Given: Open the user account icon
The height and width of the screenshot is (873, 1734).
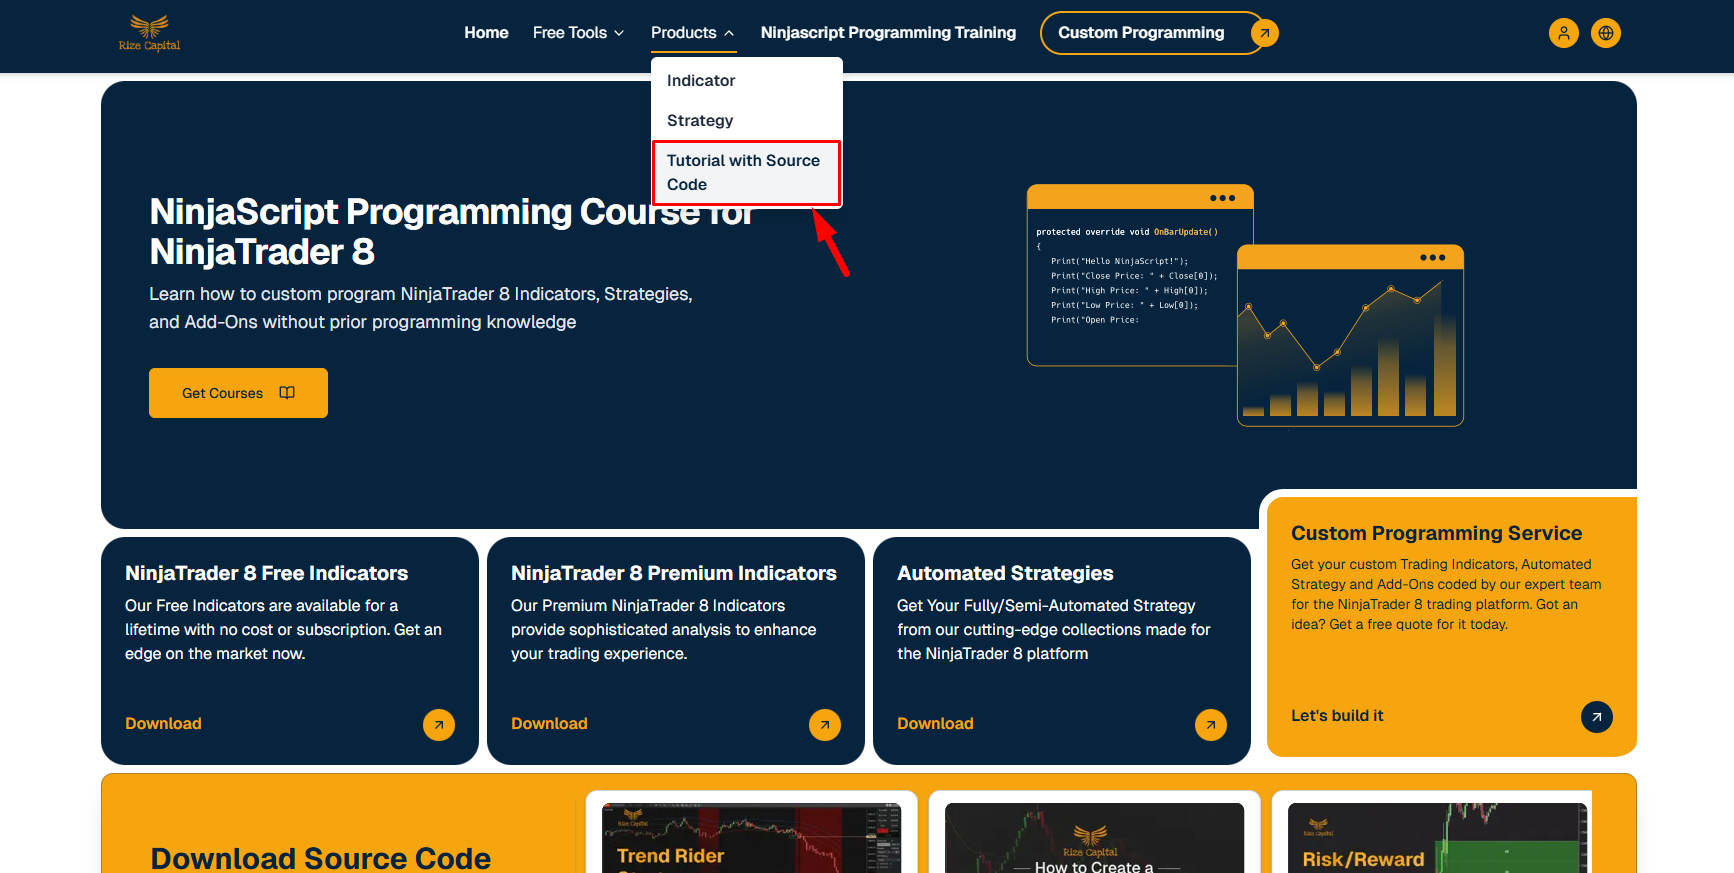Looking at the screenshot, I should [x=1563, y=33].
